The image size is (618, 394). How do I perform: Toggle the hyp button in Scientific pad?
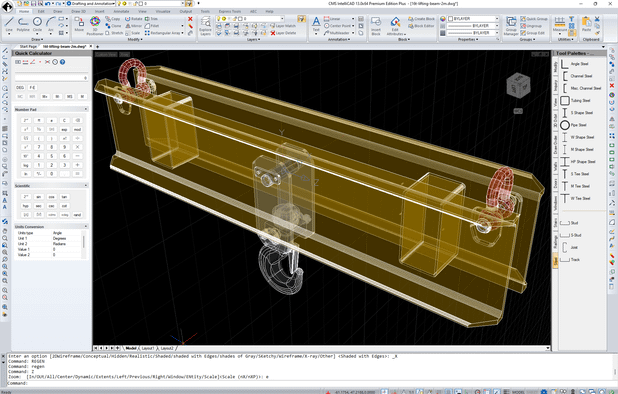point(26,206)
